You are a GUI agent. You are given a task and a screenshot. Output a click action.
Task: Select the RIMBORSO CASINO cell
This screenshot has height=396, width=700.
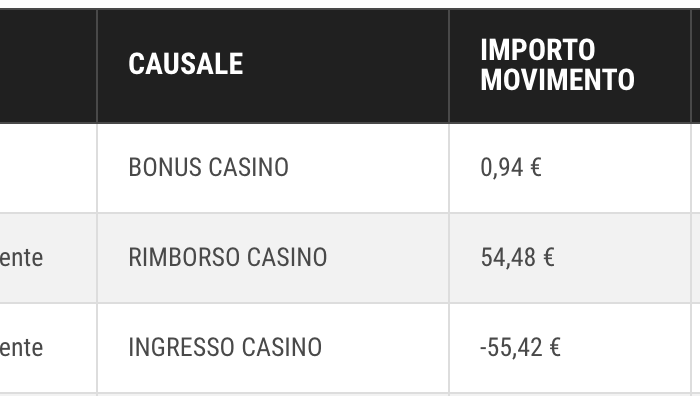(273, 258)
